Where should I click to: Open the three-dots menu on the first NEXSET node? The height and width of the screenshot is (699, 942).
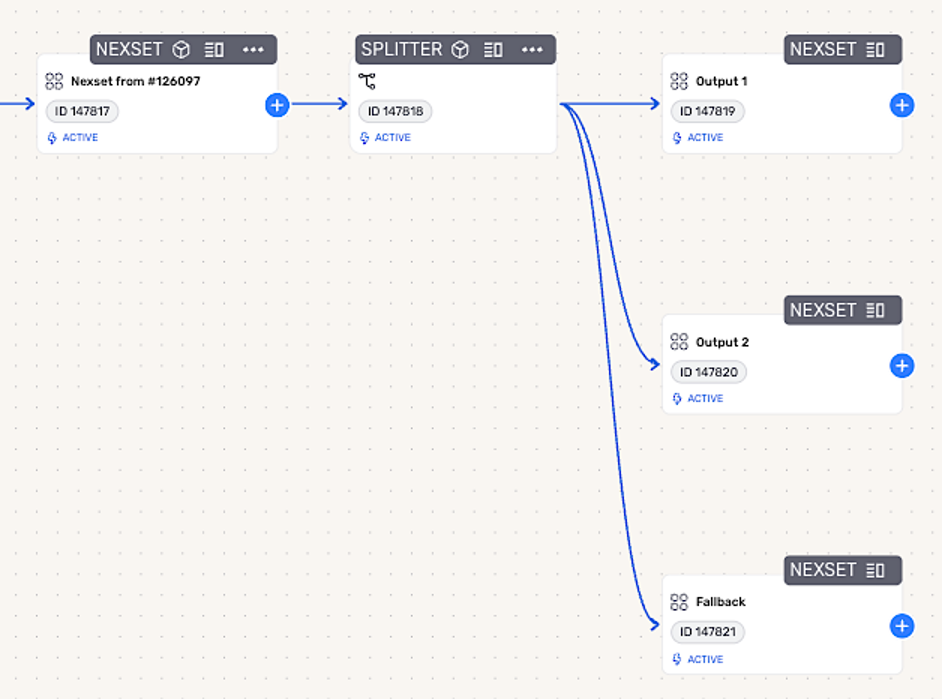tap(253, 49)
